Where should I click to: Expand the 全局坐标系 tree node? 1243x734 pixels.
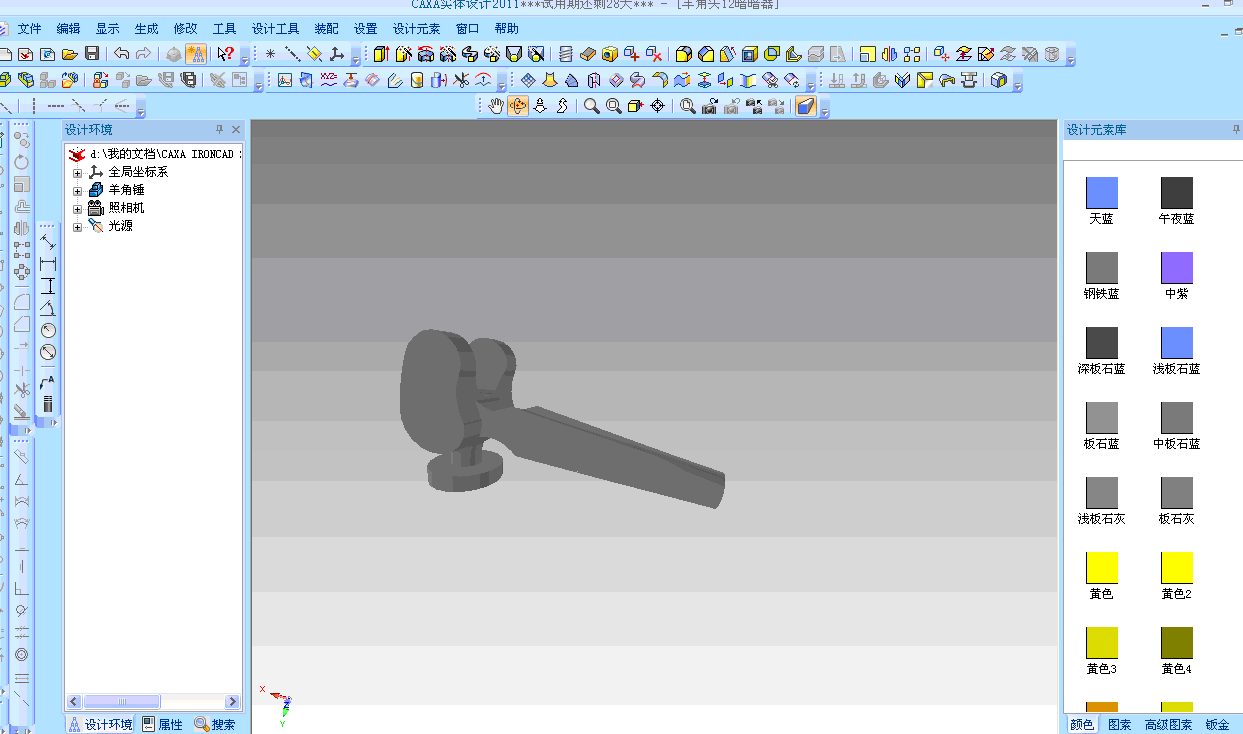(77, 172)
